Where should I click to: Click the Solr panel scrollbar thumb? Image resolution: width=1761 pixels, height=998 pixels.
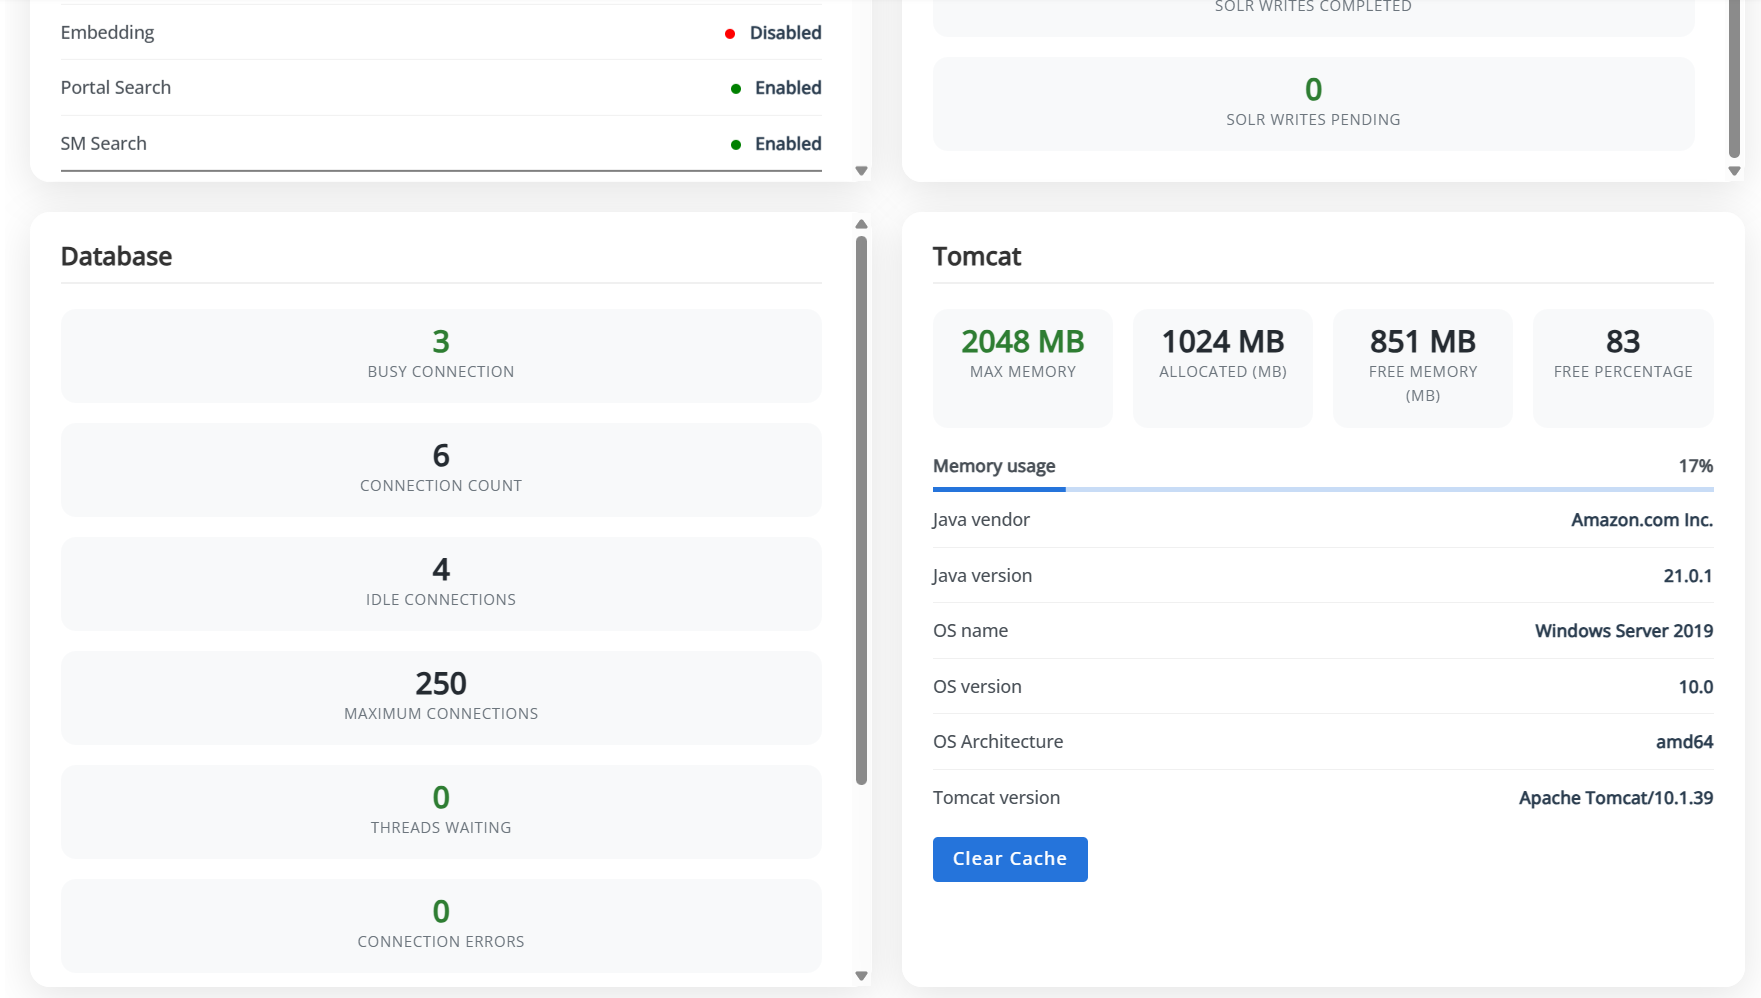(1734, 80)
